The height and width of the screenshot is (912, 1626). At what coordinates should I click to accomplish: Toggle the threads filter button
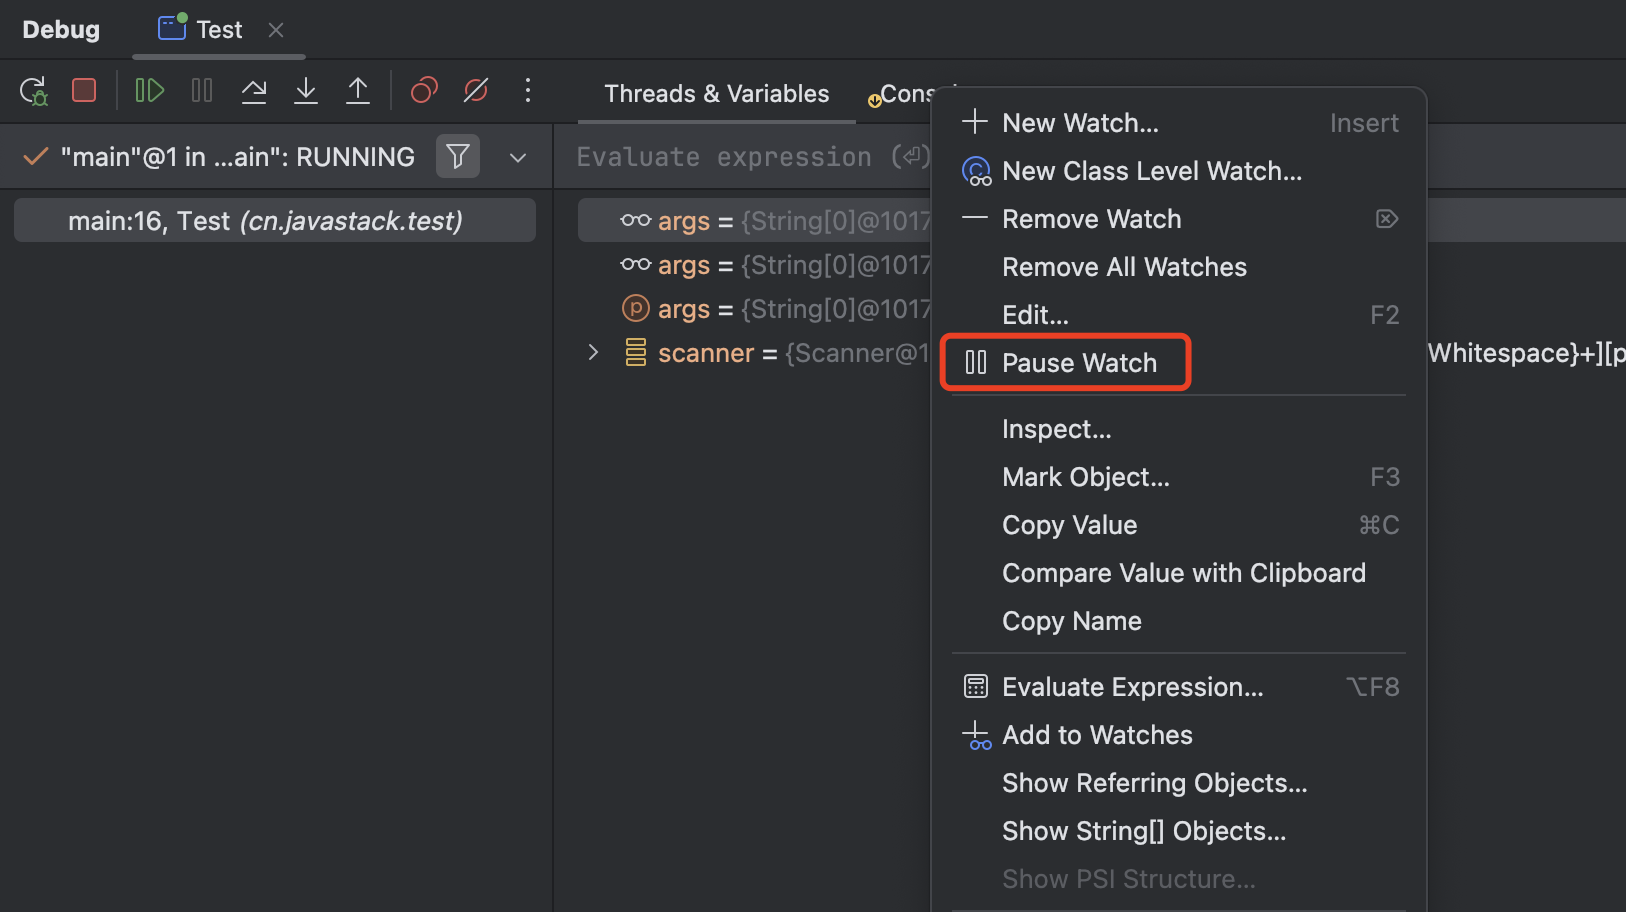coord(458,157)
